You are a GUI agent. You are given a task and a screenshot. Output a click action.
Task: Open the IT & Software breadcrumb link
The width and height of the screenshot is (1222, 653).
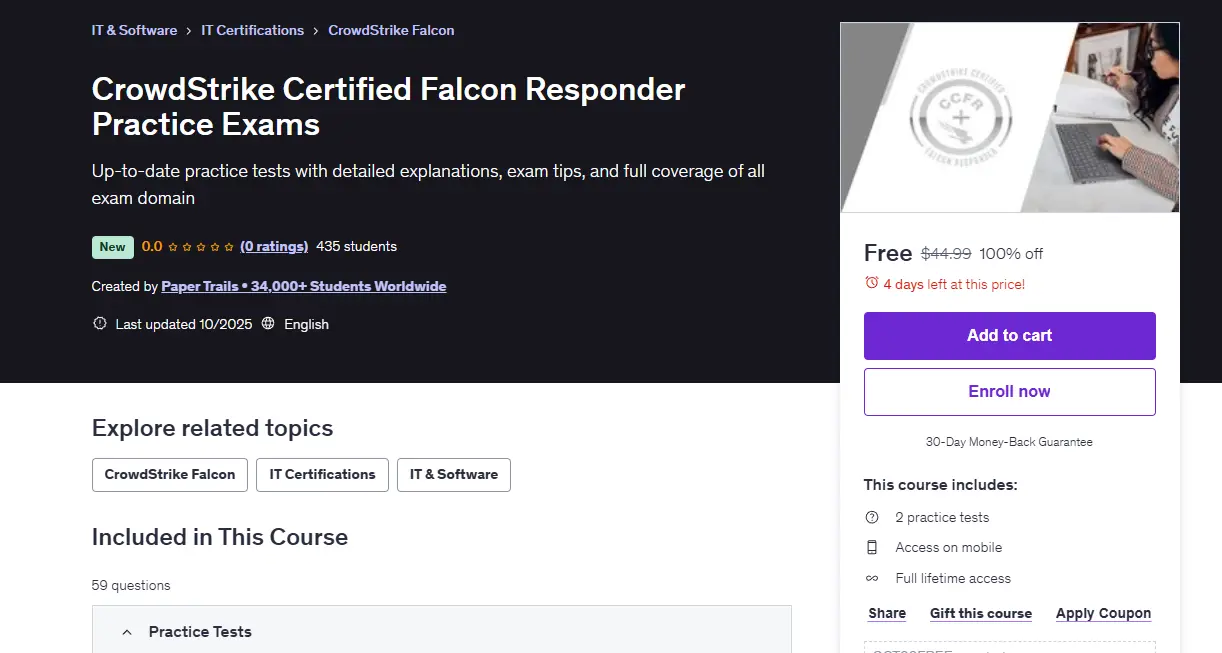(x=134, y=30)
